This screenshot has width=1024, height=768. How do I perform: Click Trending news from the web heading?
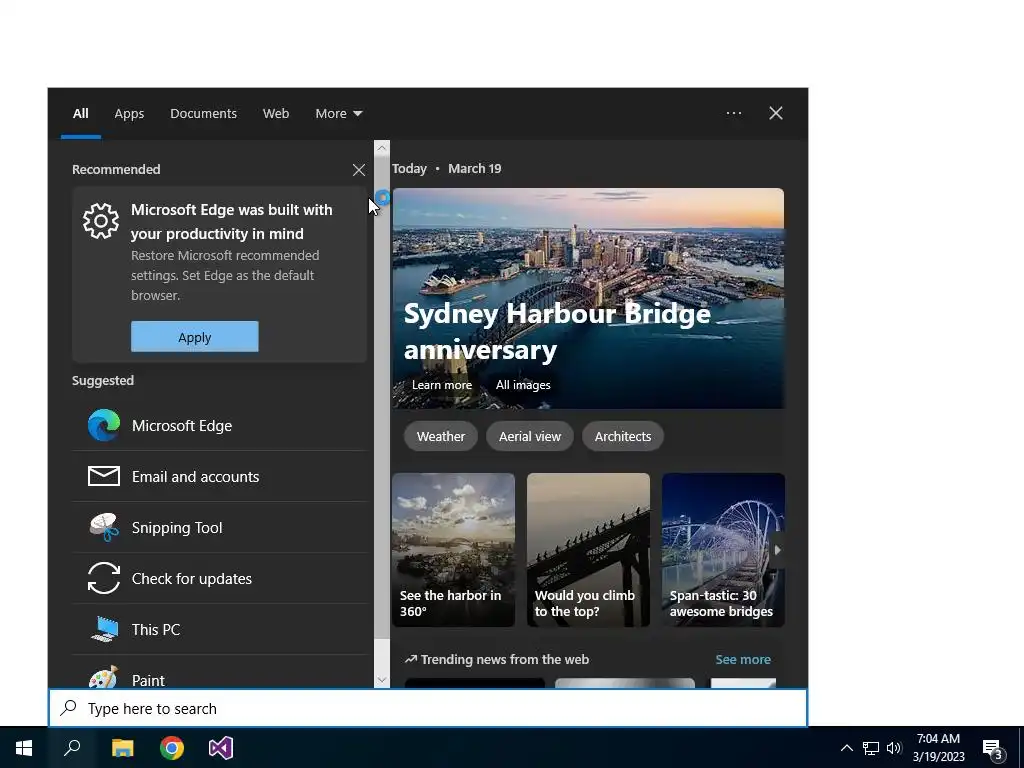504,660
